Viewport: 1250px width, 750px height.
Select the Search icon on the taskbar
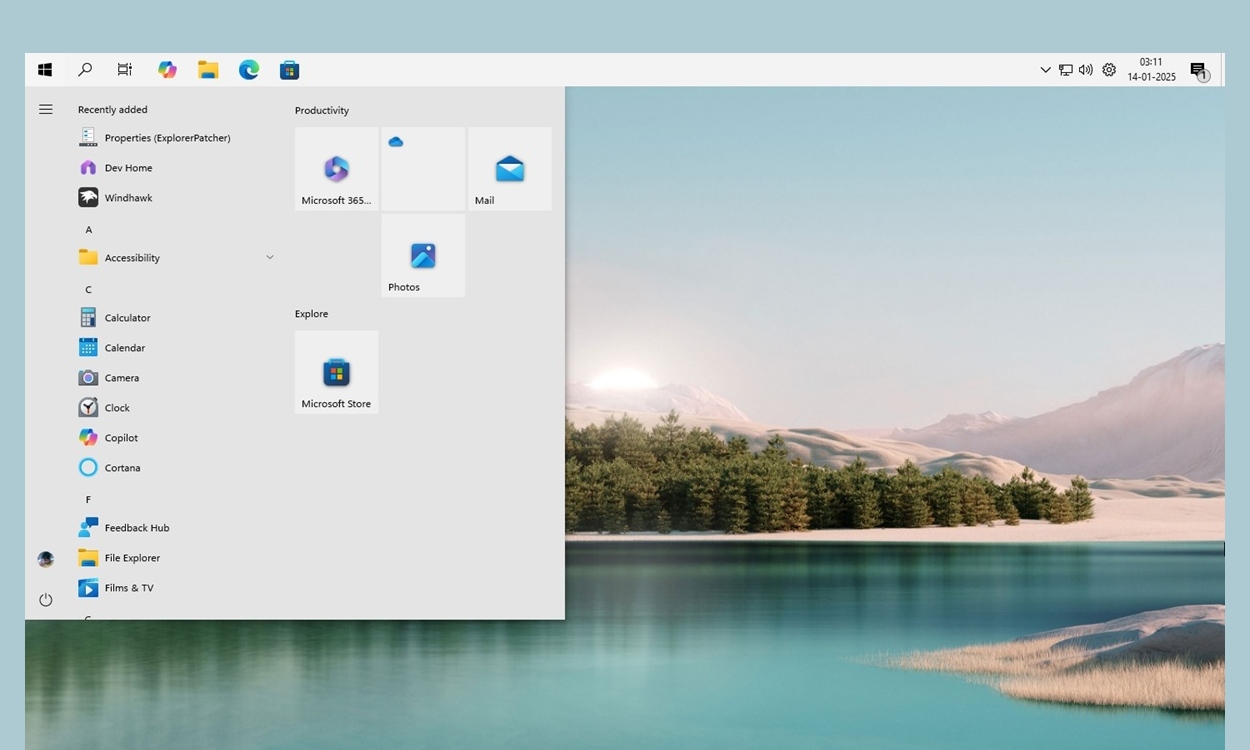[85, 69]
